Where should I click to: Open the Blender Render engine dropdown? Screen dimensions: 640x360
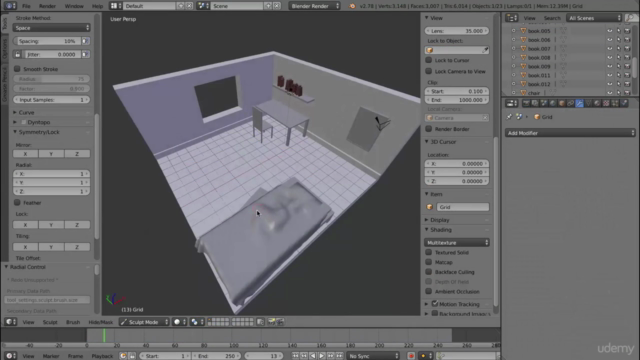point(315,6)
